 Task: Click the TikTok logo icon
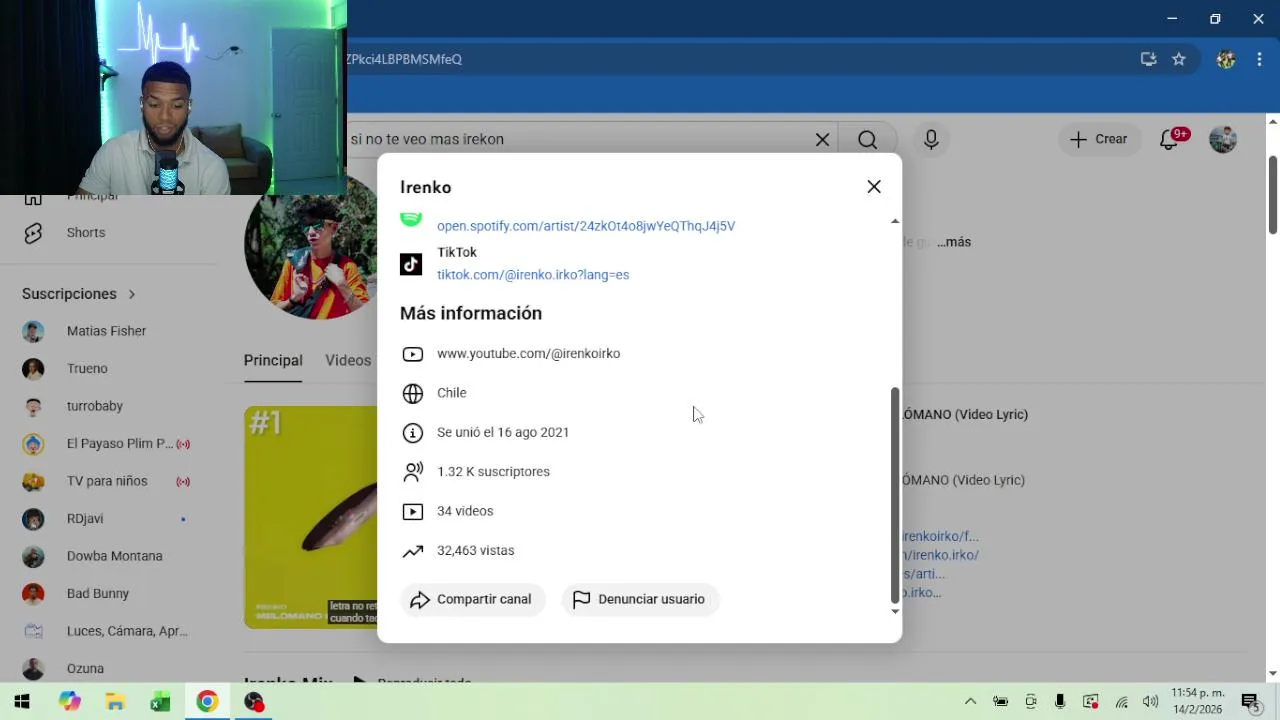(411, 264)
